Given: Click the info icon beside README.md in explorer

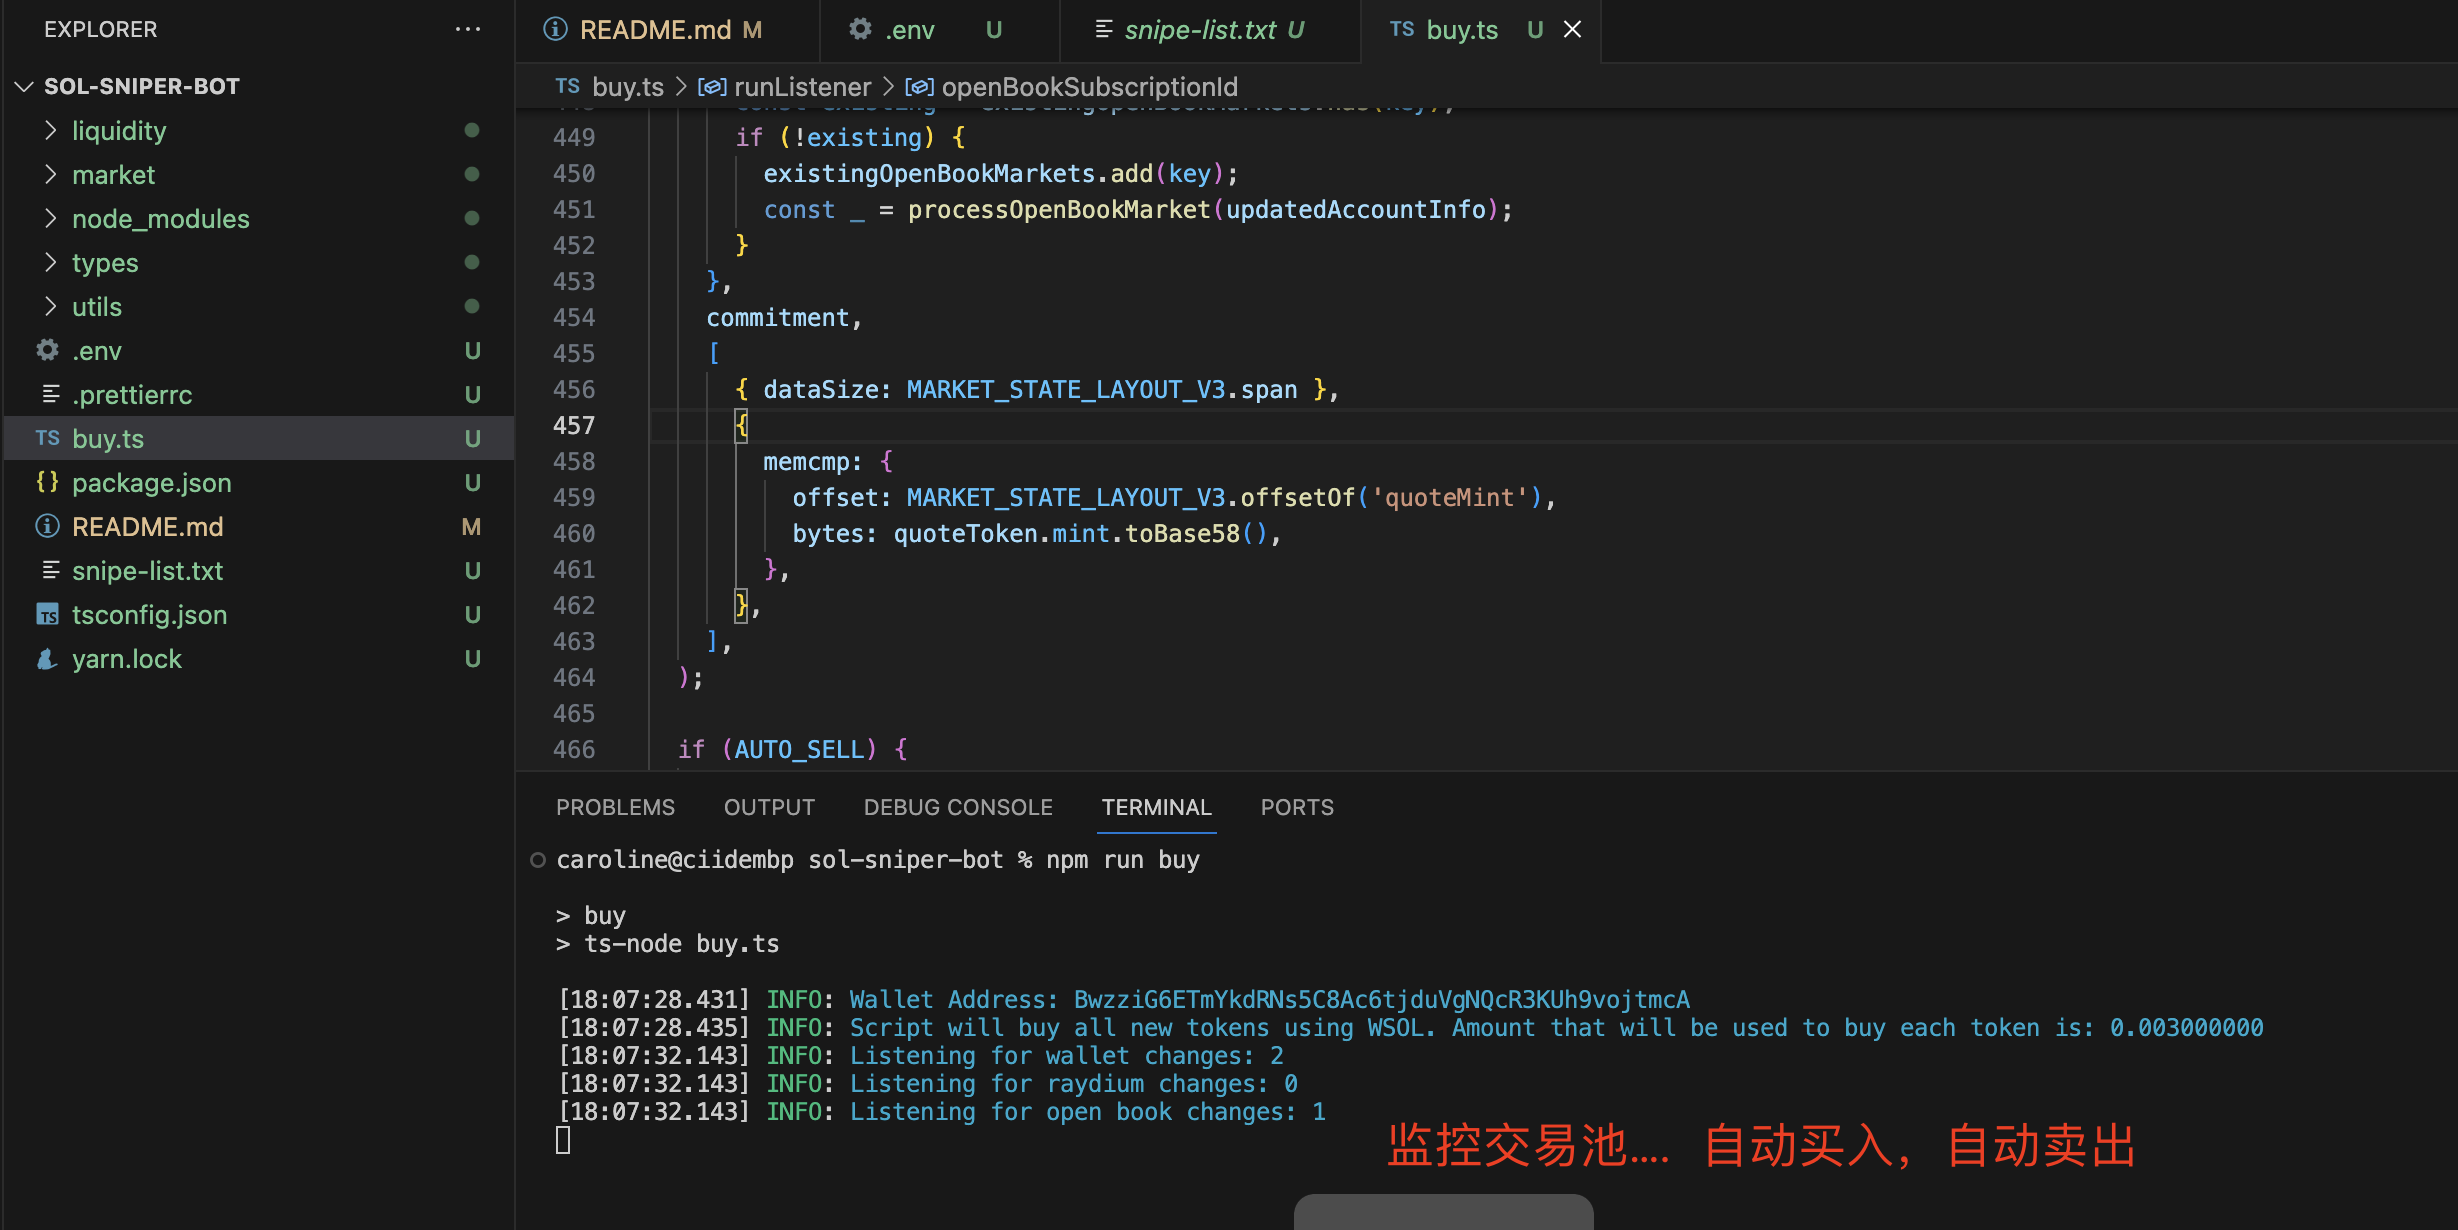Looking at the screenshot, I should pos(47,526).
